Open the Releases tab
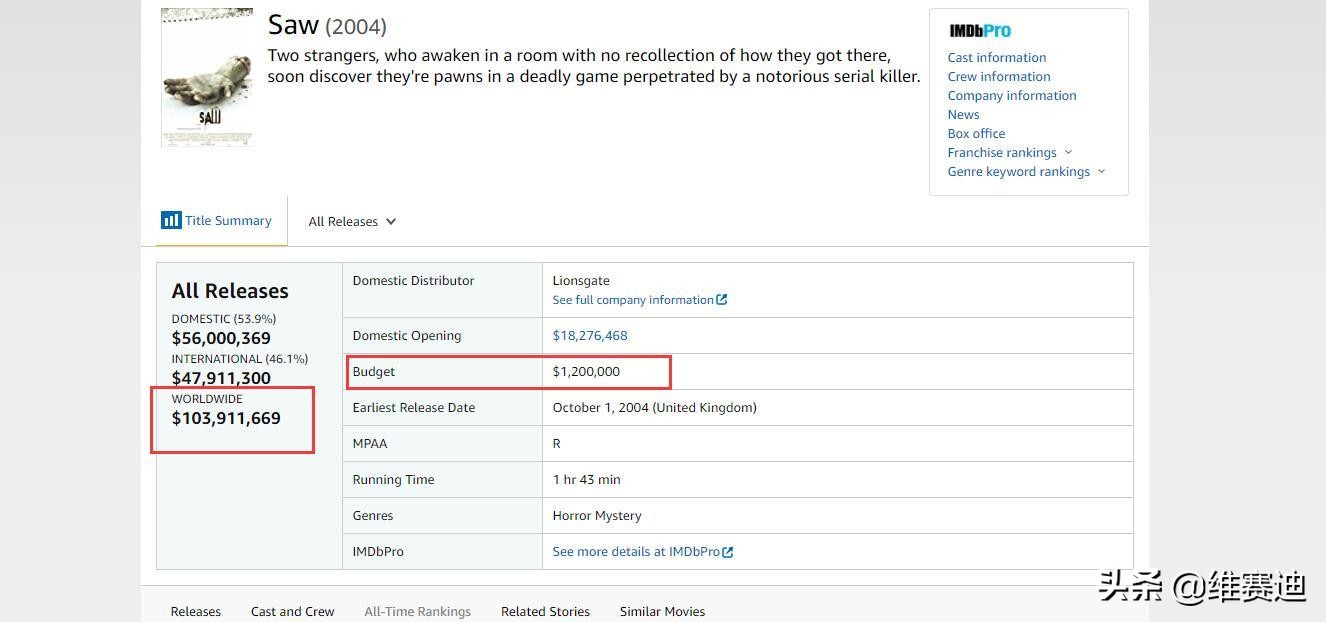Image resolution: width=1326 pixels, height=622 pixels. (196, 611)
